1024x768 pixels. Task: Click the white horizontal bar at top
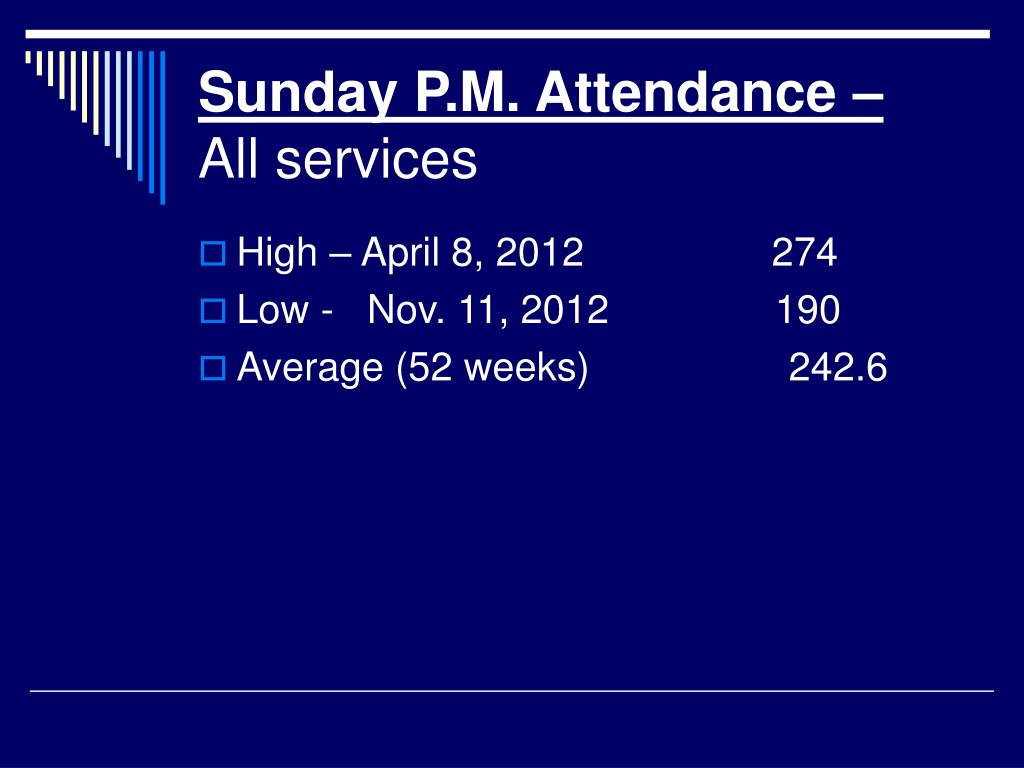507,34
